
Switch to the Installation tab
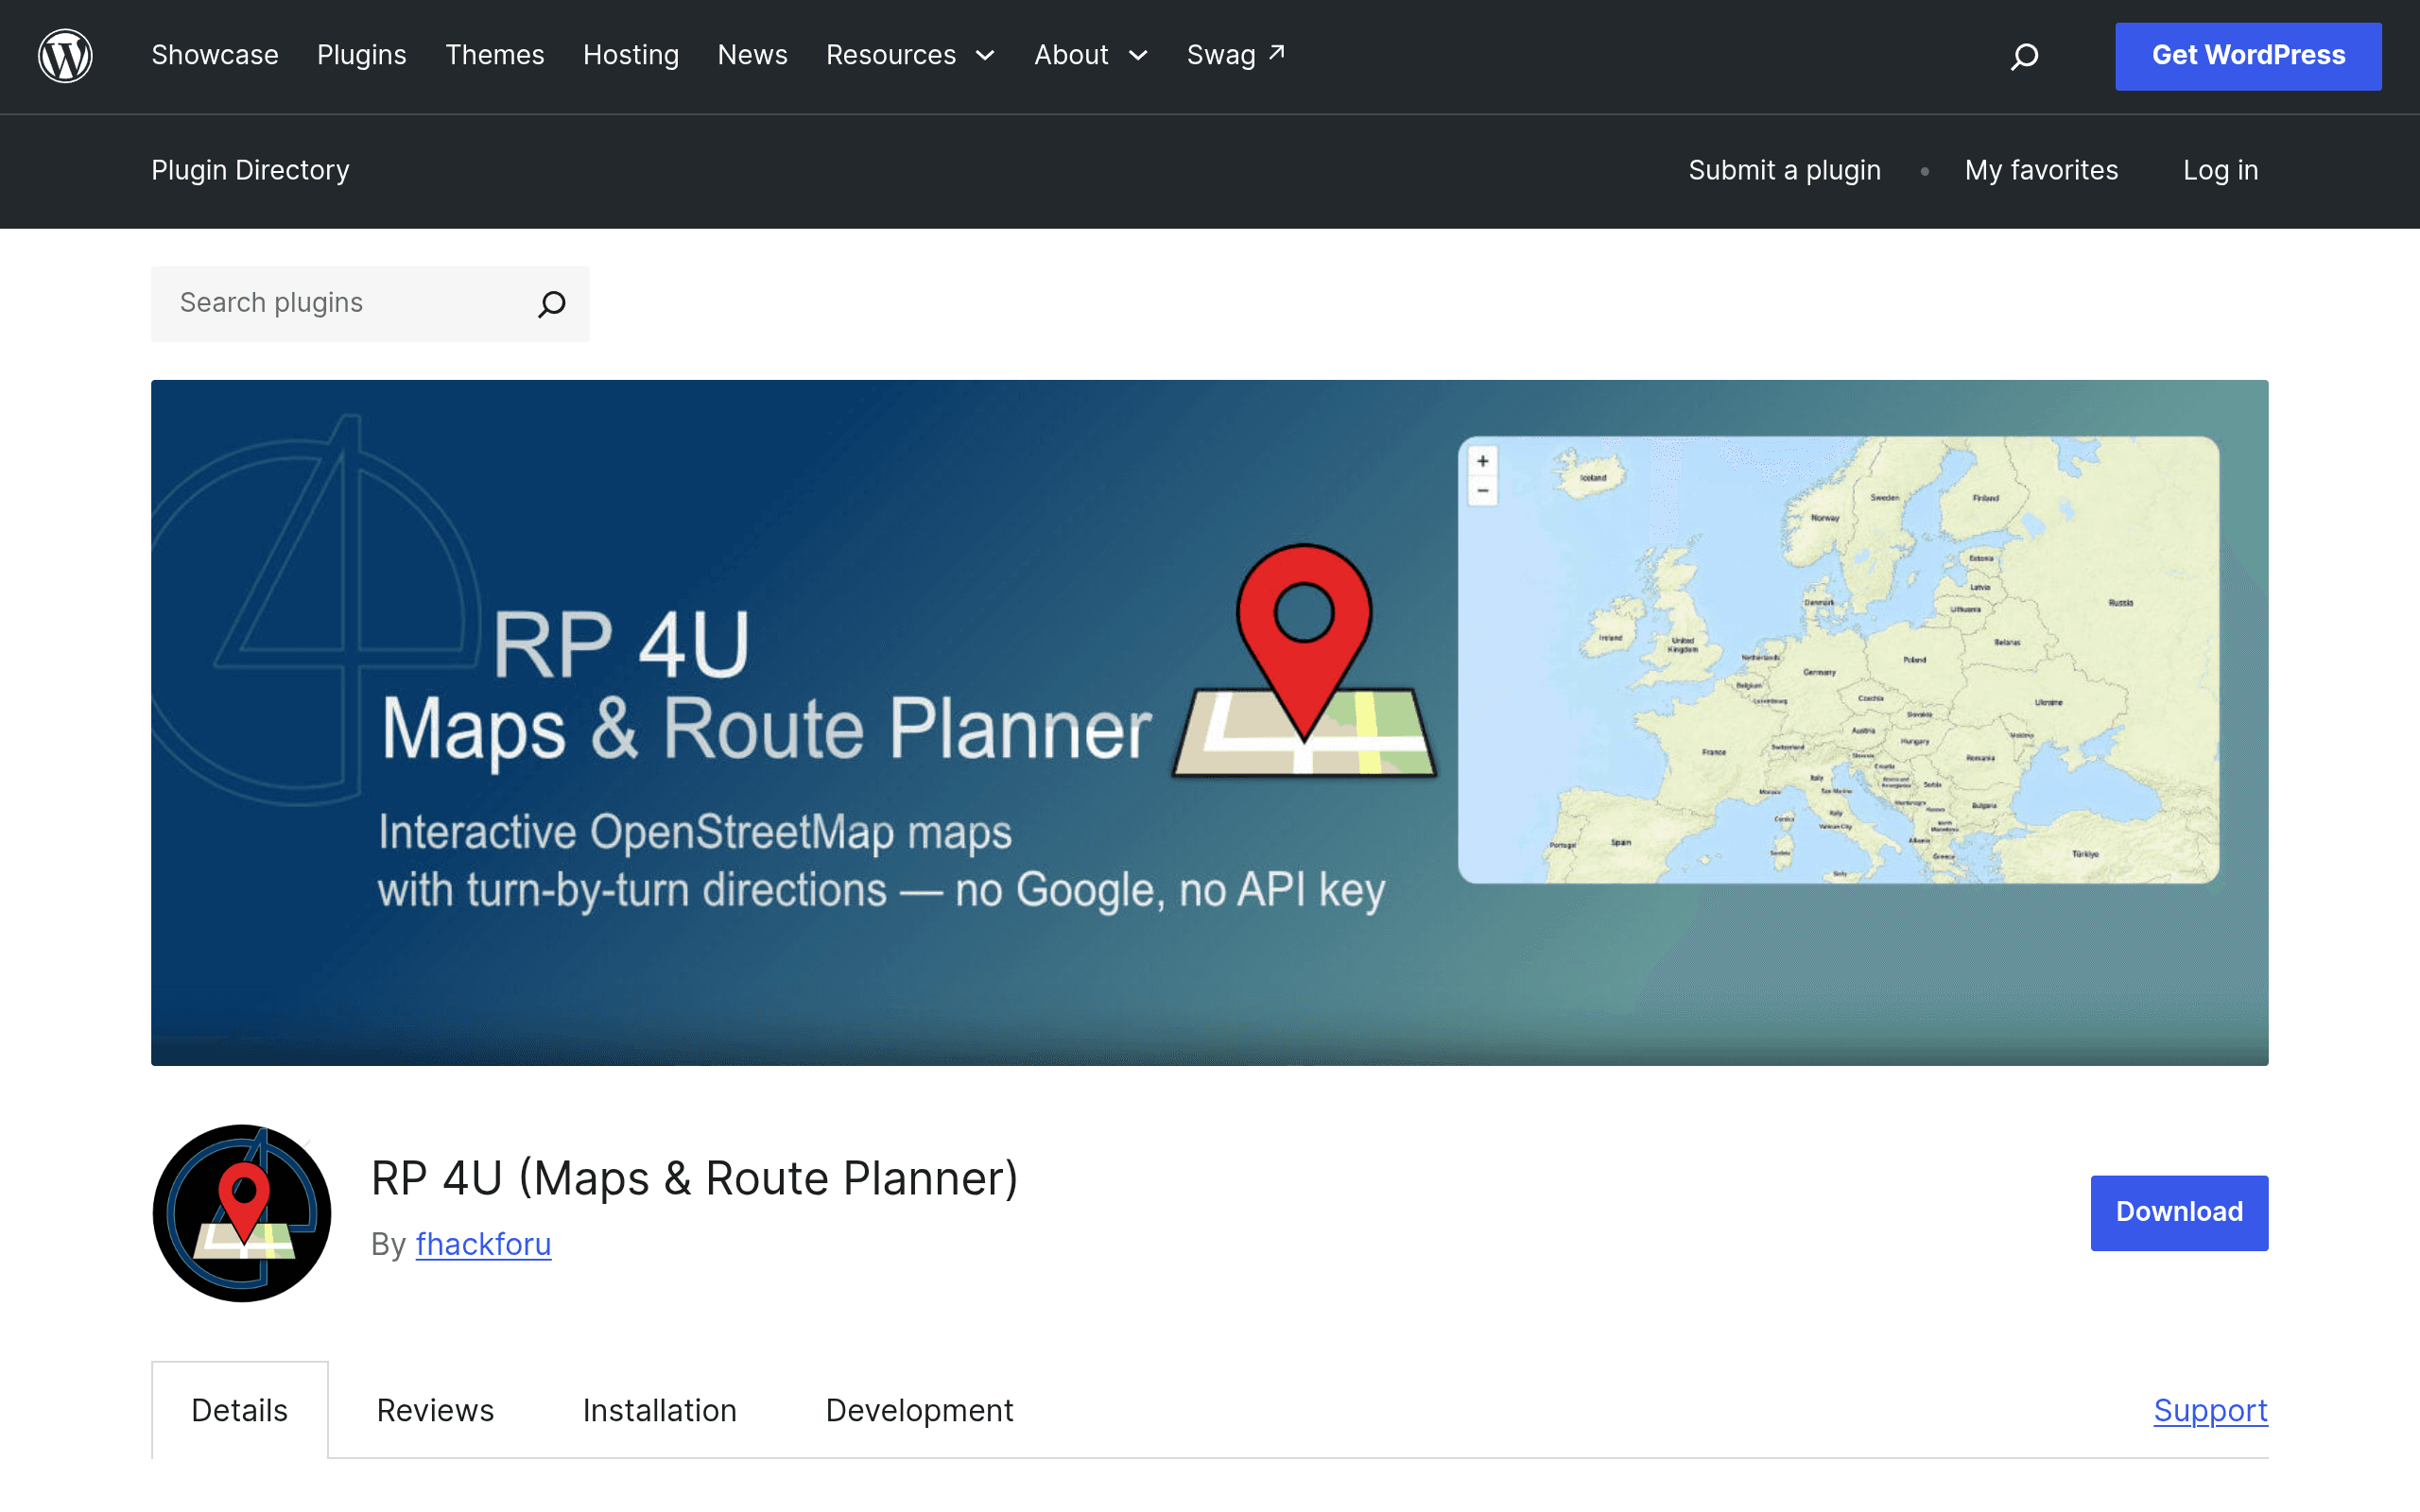click(660, 1410)
